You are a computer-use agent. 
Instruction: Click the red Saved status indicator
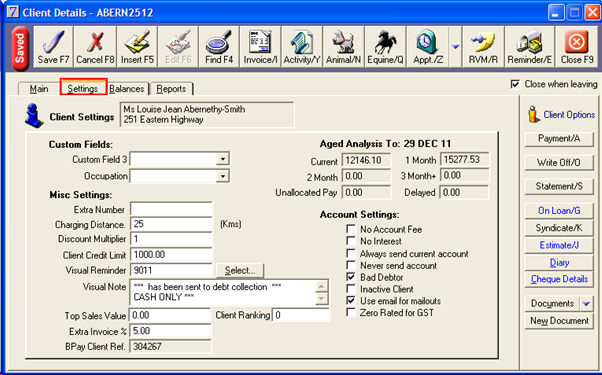(20, 49)
